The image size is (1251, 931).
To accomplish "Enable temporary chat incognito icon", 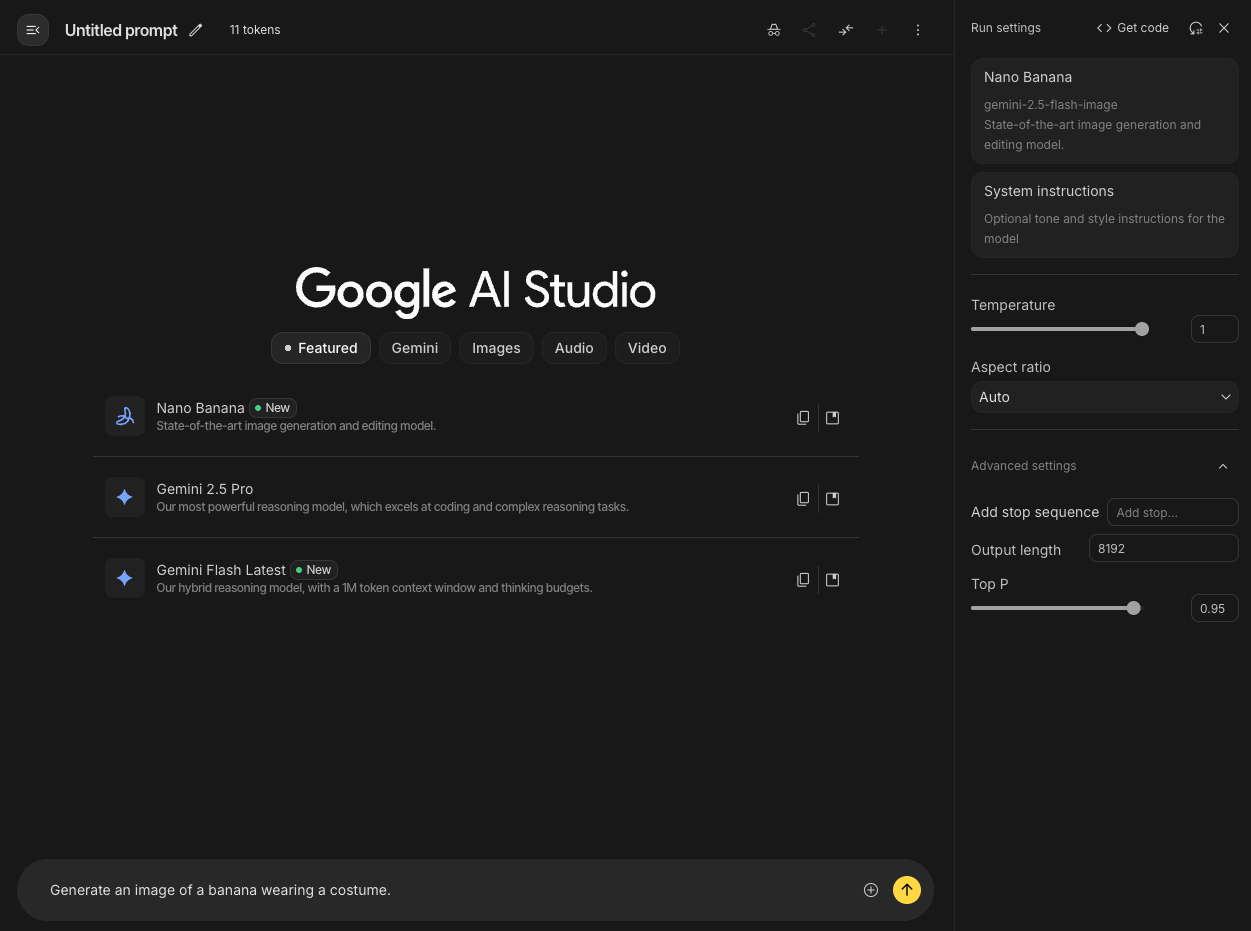I will pyautogui.click(x=774, y=30).
